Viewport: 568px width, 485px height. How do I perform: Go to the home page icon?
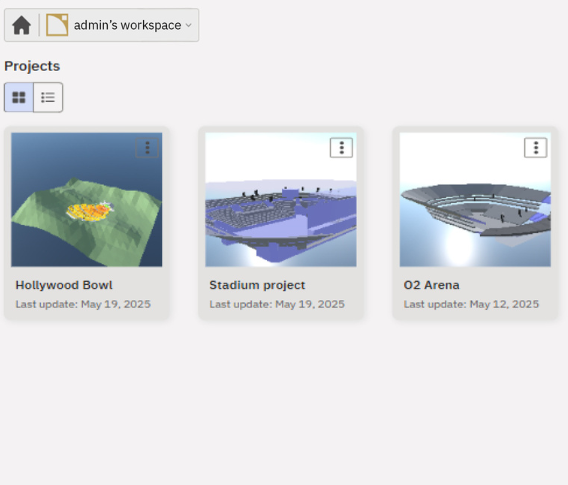21,25
